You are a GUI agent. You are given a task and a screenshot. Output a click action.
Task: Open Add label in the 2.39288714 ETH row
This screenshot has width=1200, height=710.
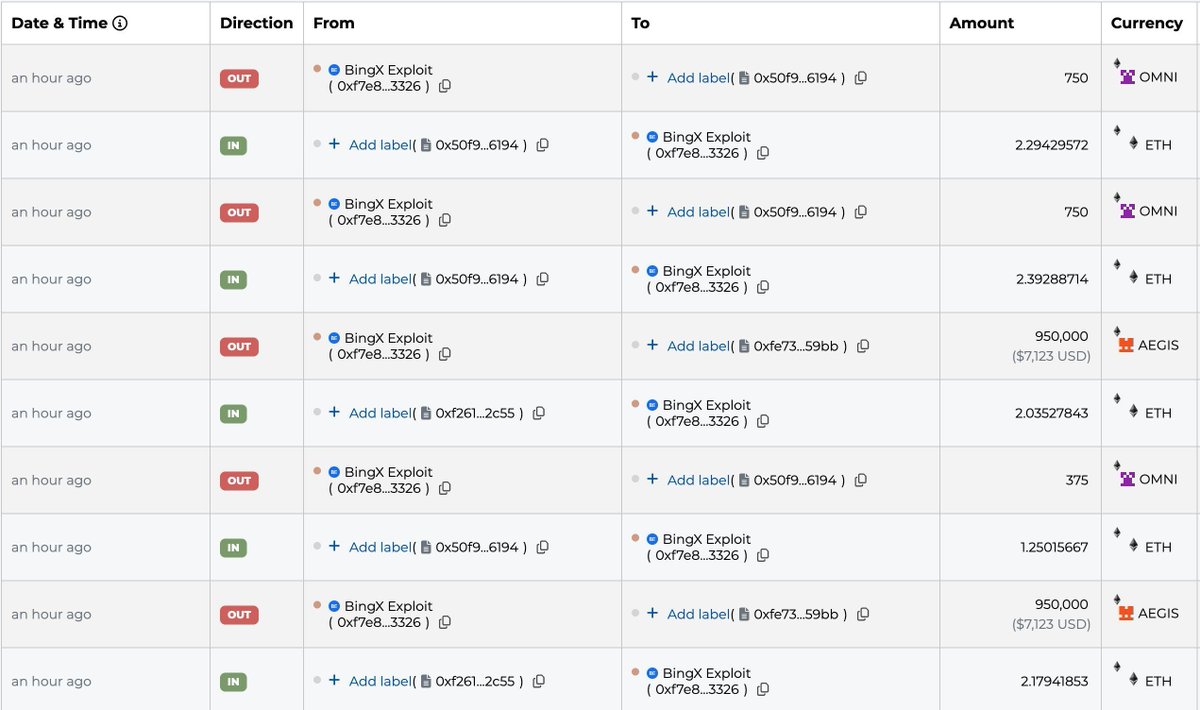[x=380, y=279]
